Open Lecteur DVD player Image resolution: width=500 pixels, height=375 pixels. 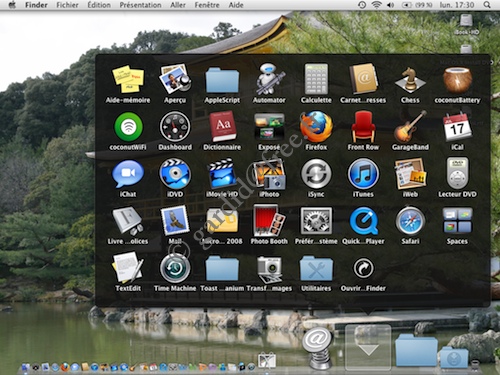(457, 174)
